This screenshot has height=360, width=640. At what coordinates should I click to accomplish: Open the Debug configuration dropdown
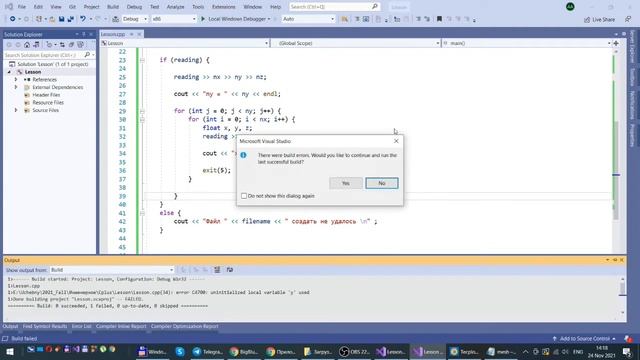[x=135, y=19]
